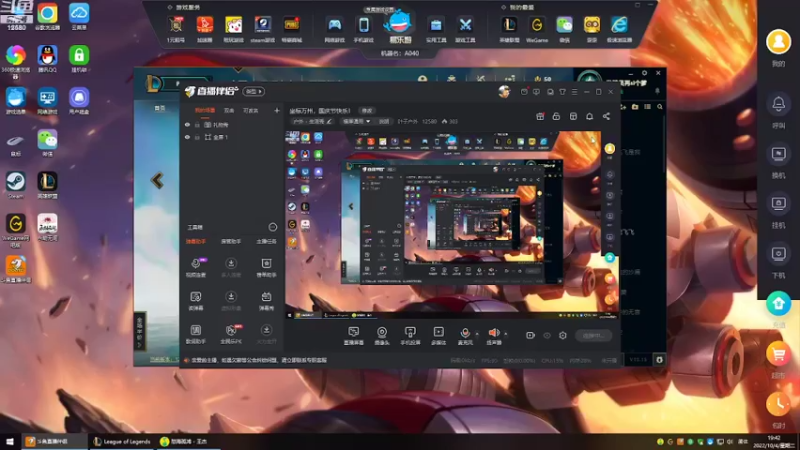Open 360 browser desktop icon
Viewport: 800px width, 450px height.
pos(16,61)
